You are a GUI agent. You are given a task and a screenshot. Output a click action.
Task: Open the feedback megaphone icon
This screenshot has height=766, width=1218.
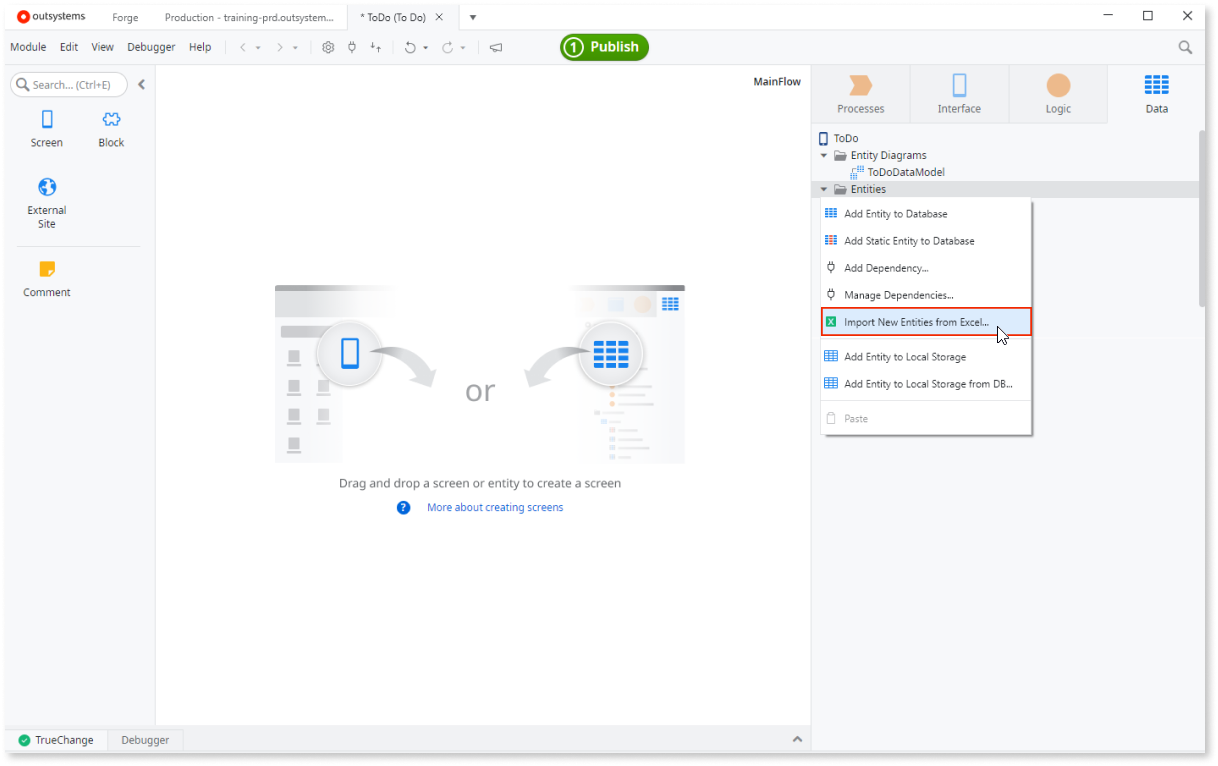[495, 47]
